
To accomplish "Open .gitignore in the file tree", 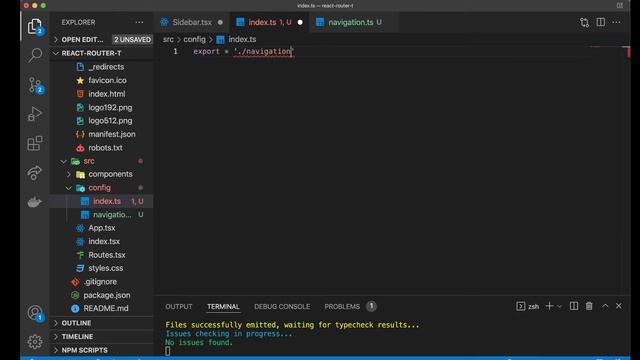I will coord(100,282).
